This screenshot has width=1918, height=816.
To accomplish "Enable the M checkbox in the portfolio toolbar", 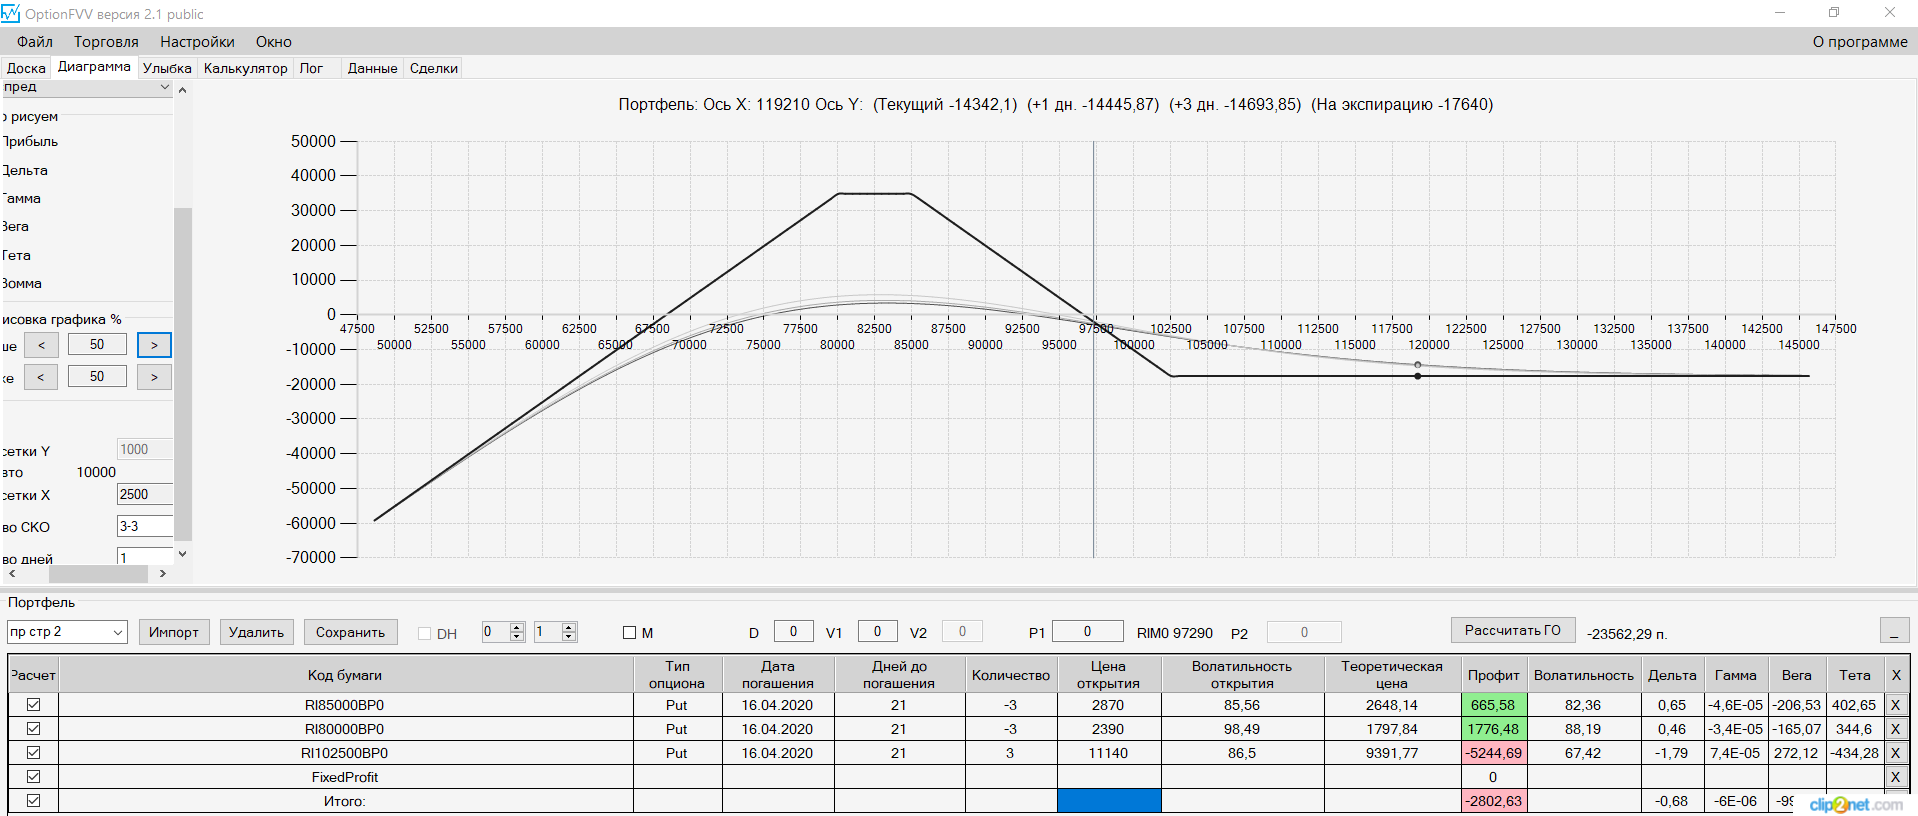I will click(629, 633).
